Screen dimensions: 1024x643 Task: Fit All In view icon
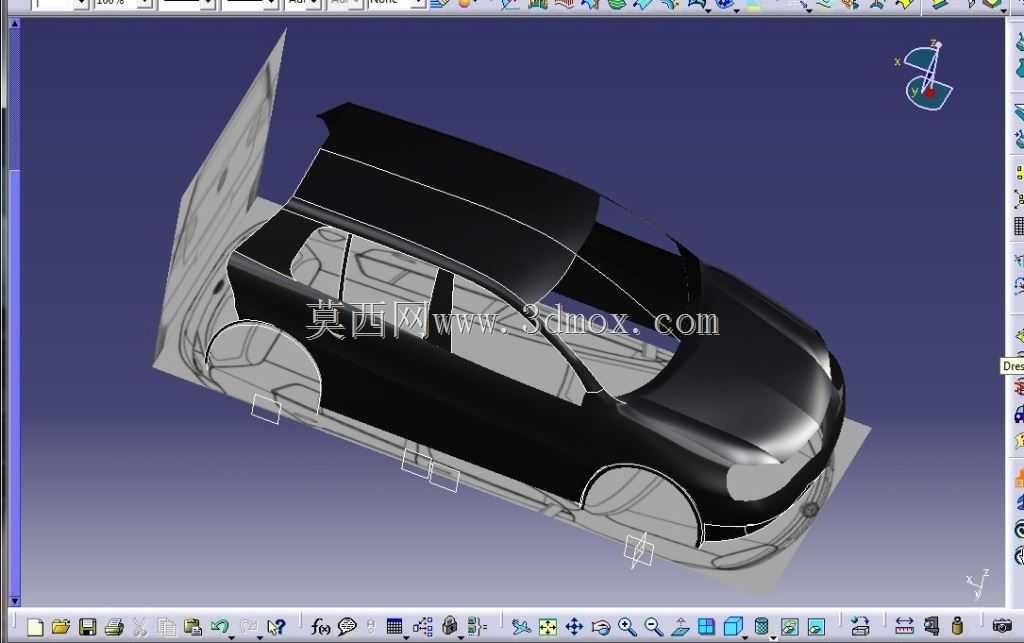coord(547,627)
